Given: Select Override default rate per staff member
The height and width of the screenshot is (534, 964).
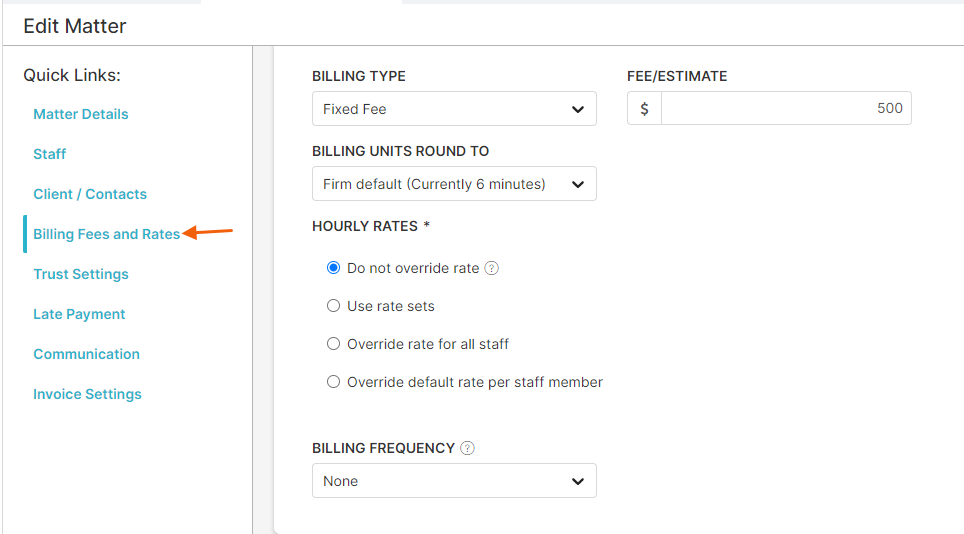Looking at the screenshot, I should (x=333, y=382).
